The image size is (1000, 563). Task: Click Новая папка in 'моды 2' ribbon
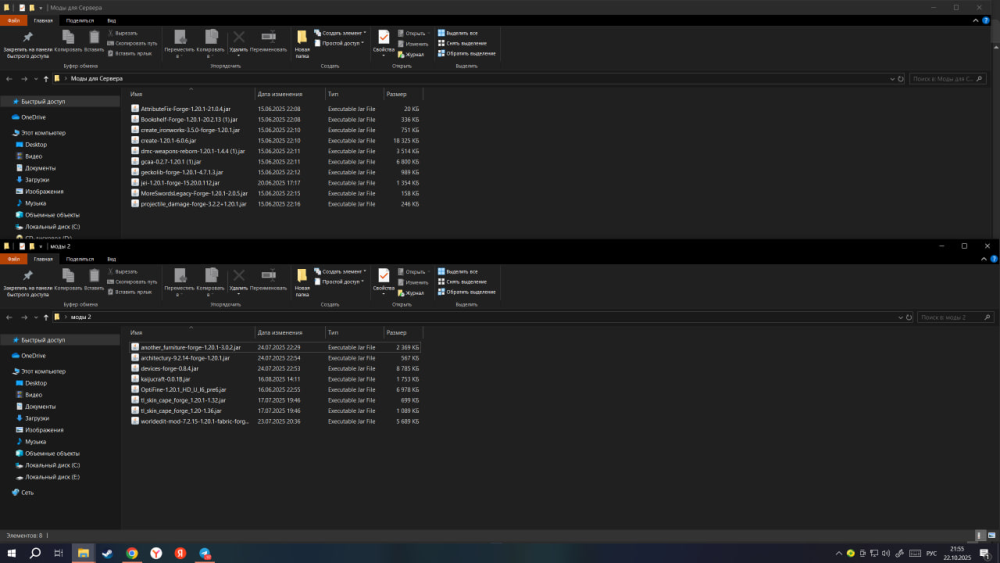(x=302, y=282)
